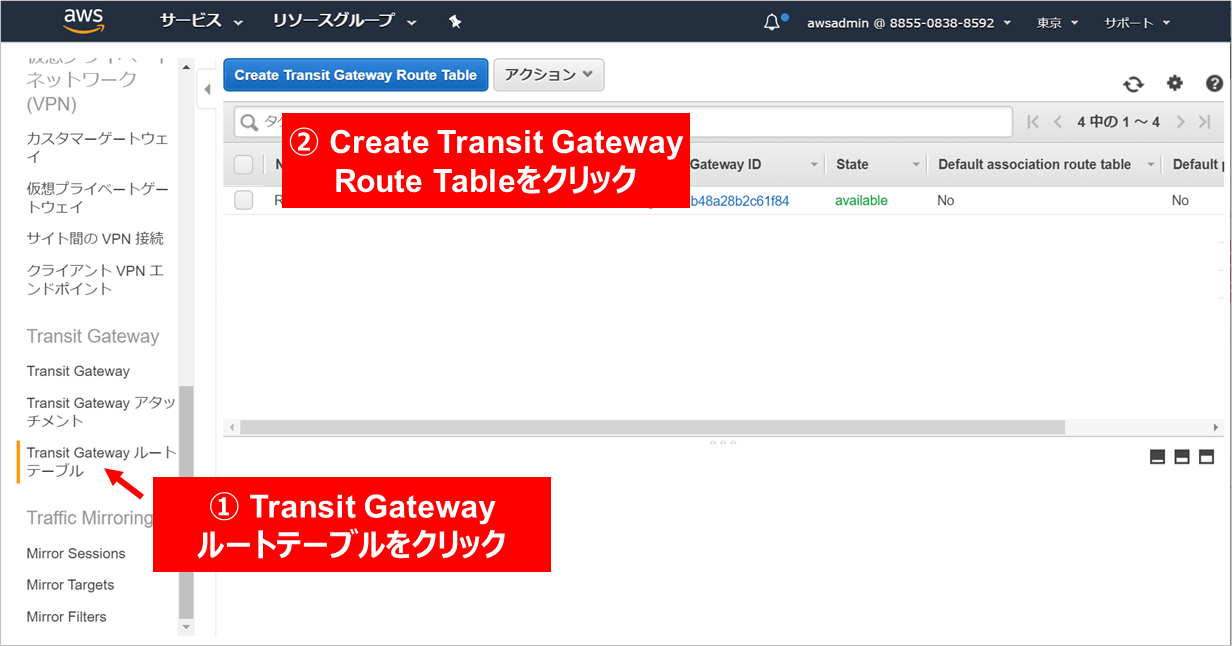
Task: Select the checkbox for the first route table row
Action: (244, 201)
